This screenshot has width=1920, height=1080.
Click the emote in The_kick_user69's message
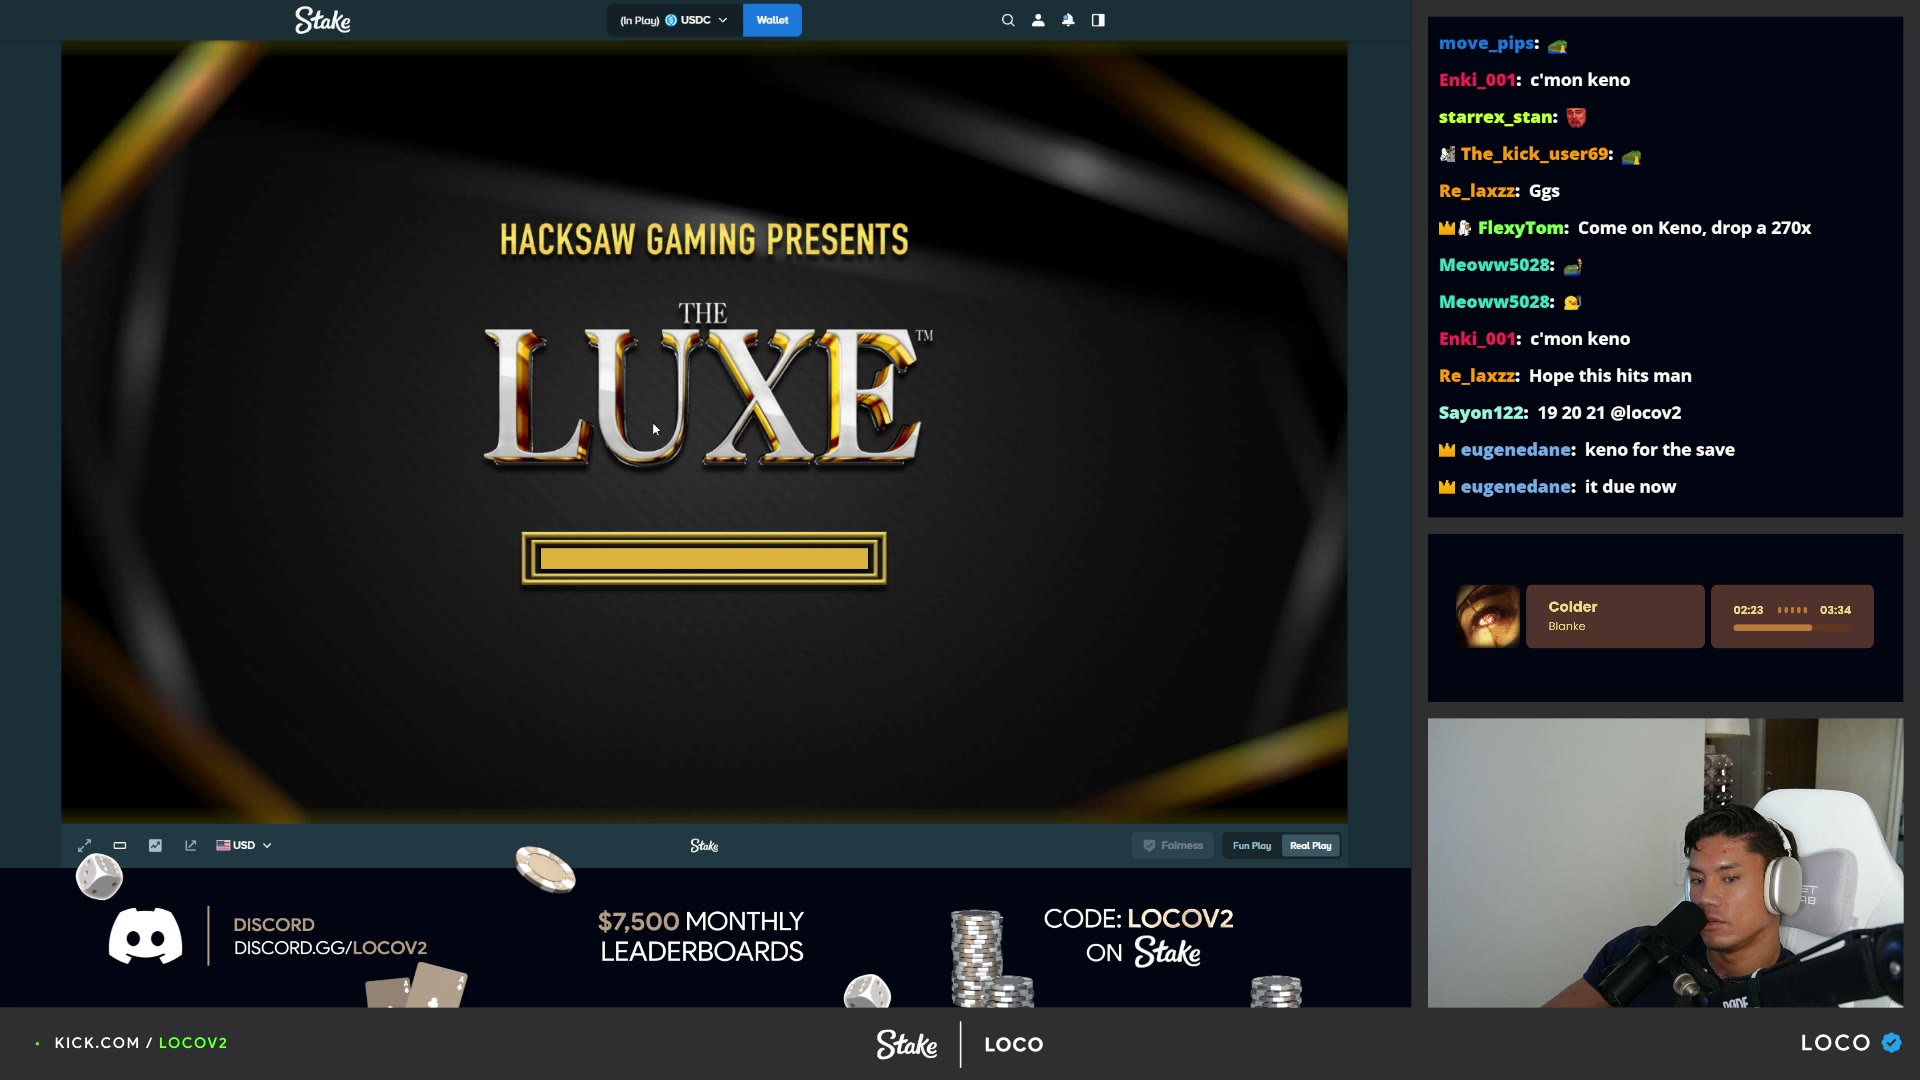pos(1631,156)
